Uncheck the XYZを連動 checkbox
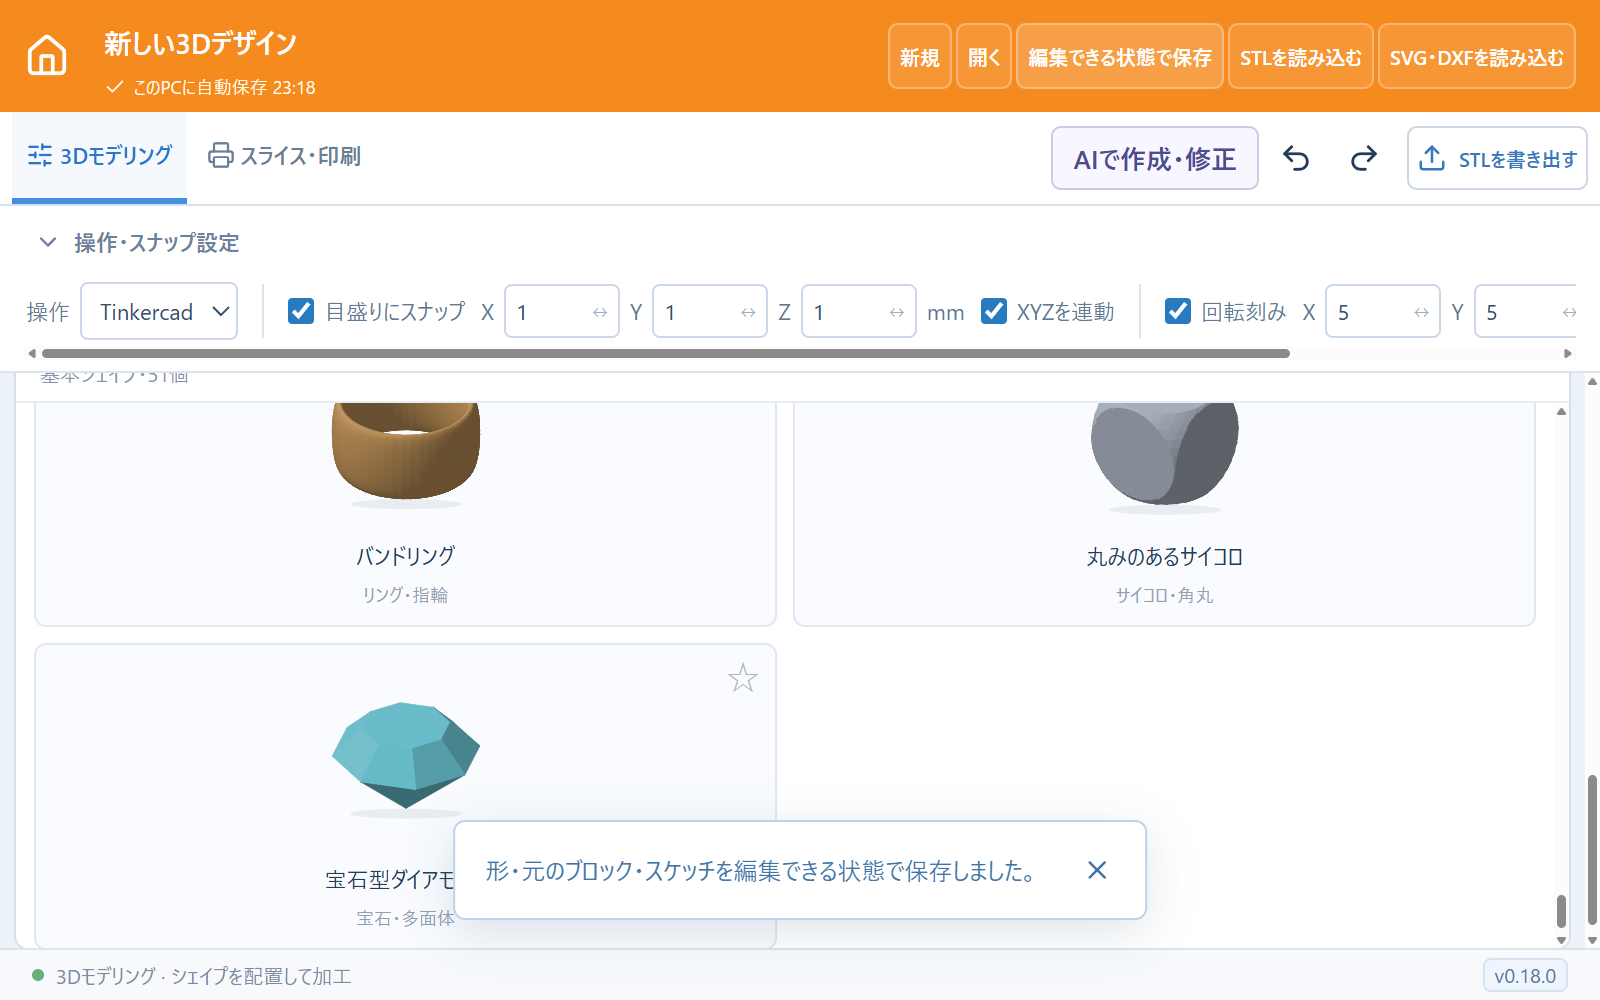 994,311
